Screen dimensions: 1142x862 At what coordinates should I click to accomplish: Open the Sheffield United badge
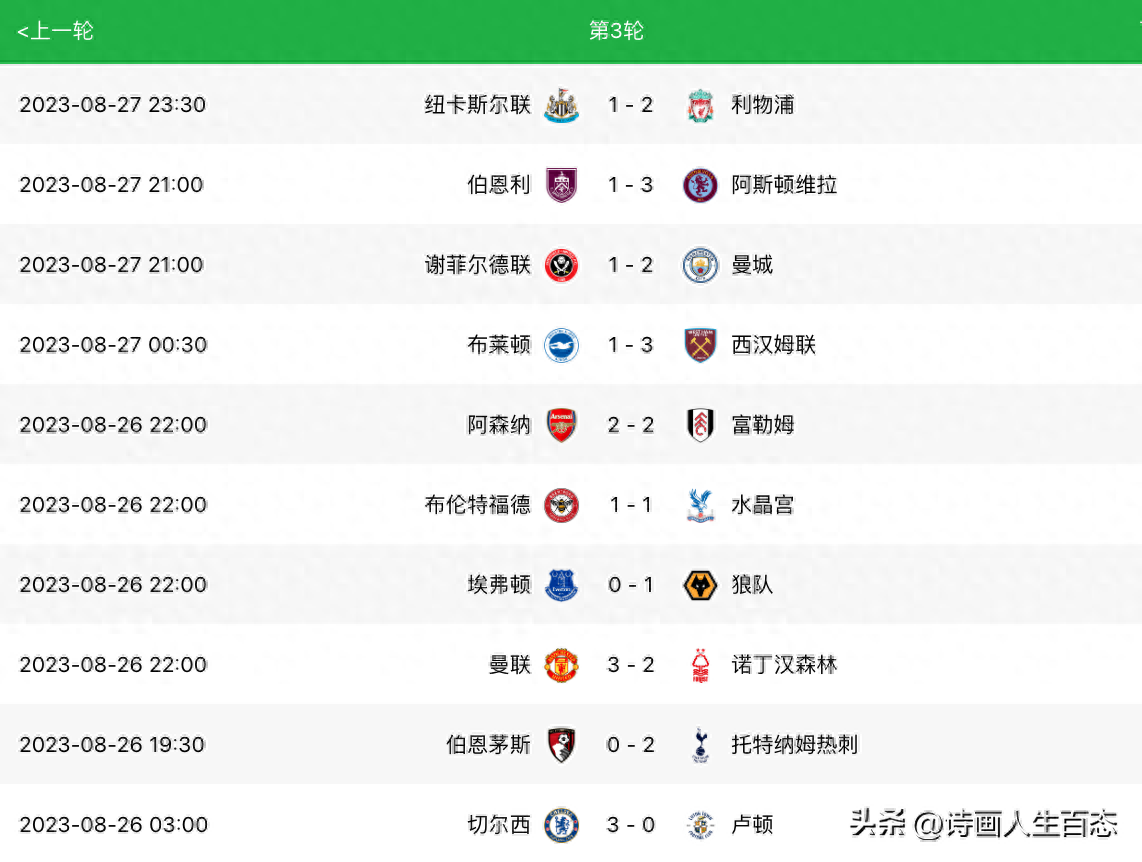[562, 265]
